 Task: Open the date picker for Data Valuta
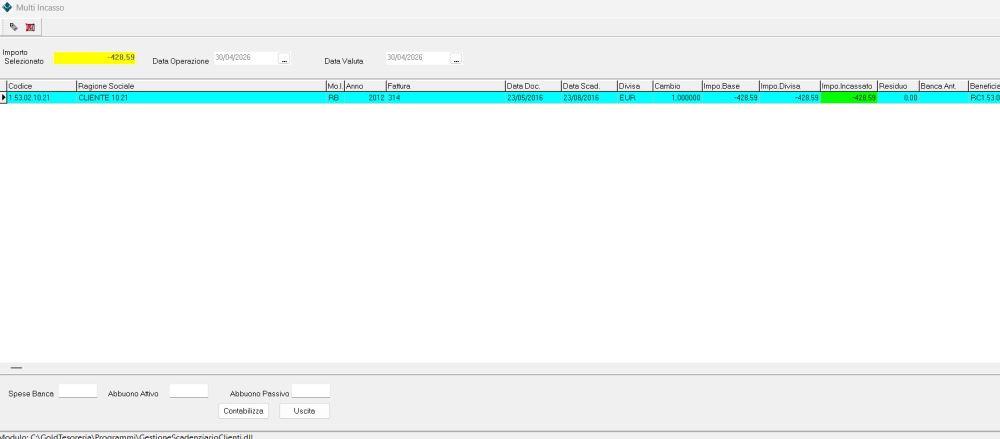coord(456,59)
